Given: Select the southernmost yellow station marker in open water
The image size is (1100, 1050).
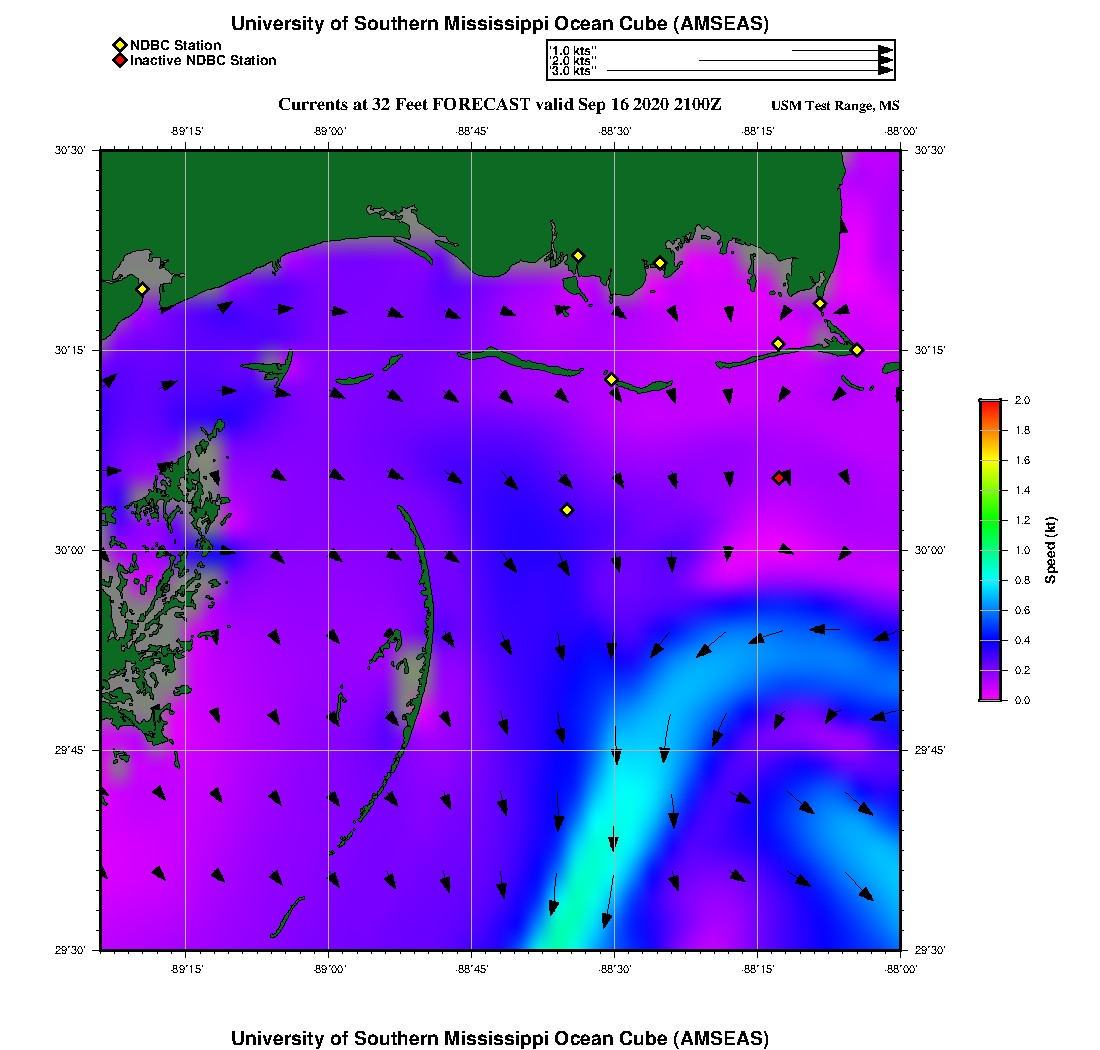Looking at the screenshot, I should (567, 510).
